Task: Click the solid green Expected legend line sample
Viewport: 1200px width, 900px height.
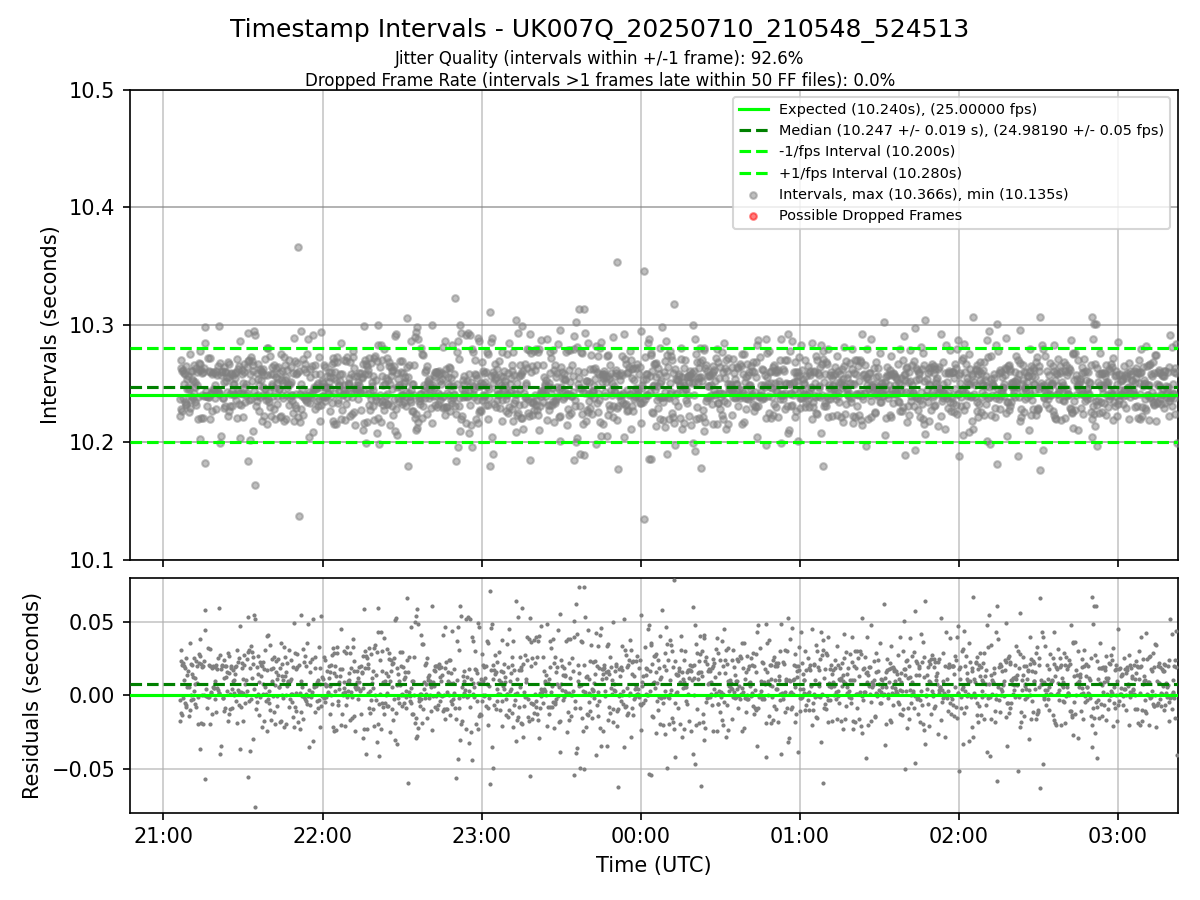Action: (x=754, y=109)
